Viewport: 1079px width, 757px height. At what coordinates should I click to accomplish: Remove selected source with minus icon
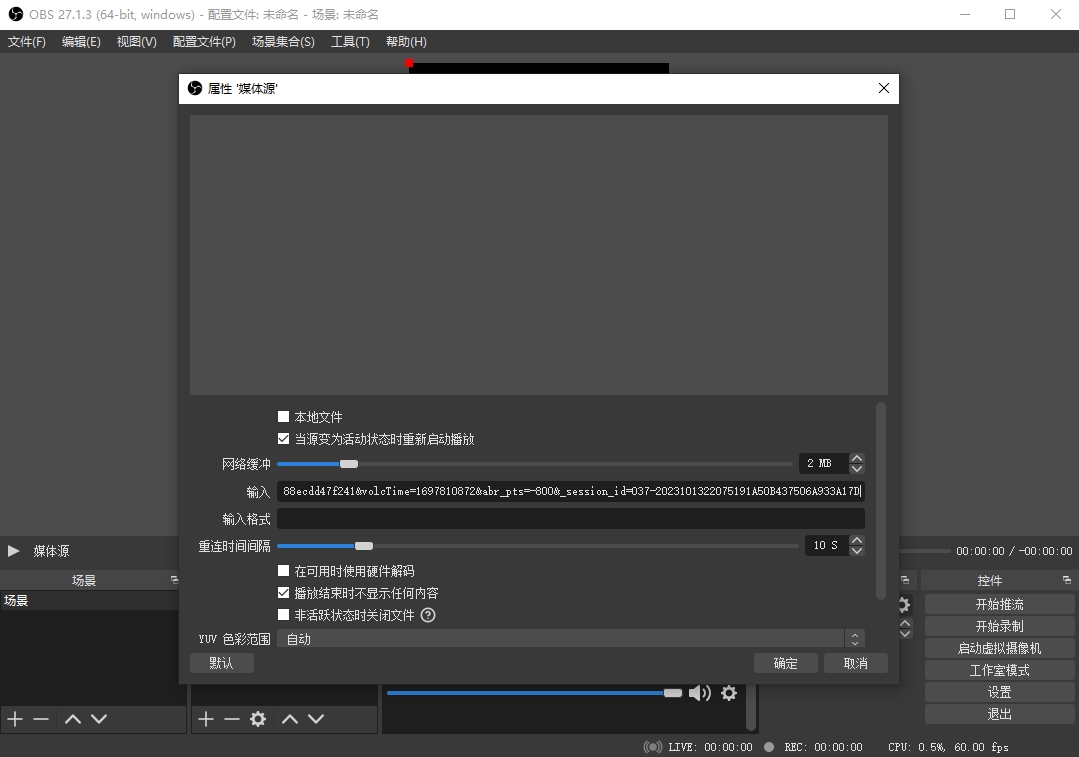click(x=232, y=719)
